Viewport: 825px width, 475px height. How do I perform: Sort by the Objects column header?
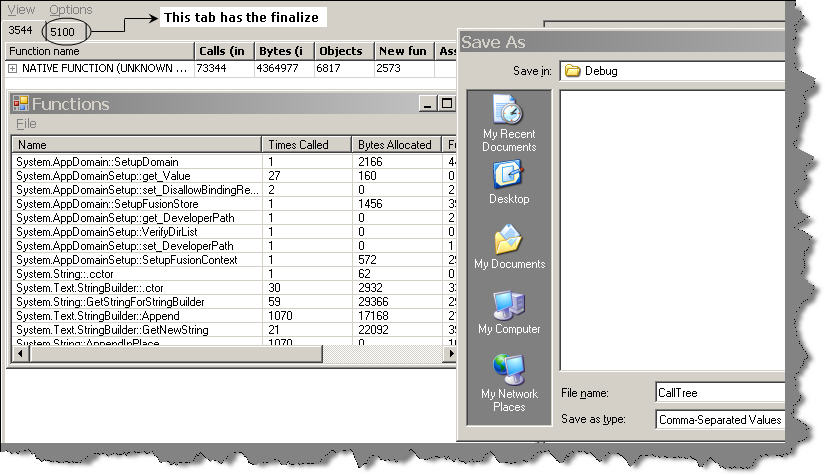click(x=344, y=51)
